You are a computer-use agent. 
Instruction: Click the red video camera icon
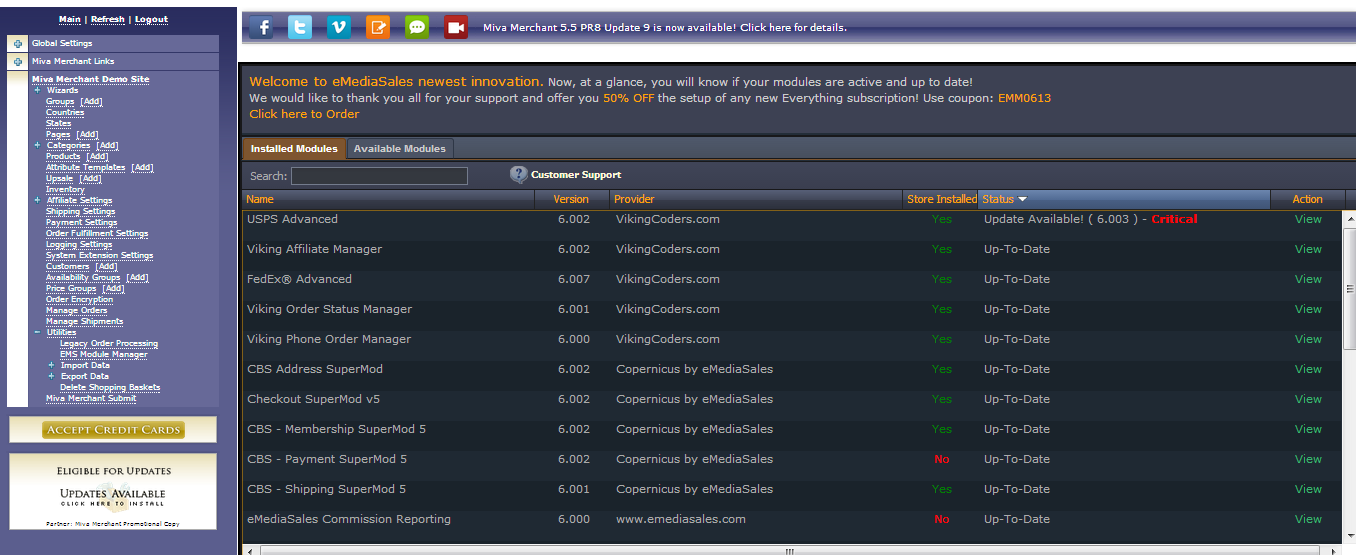click(456, 27)
